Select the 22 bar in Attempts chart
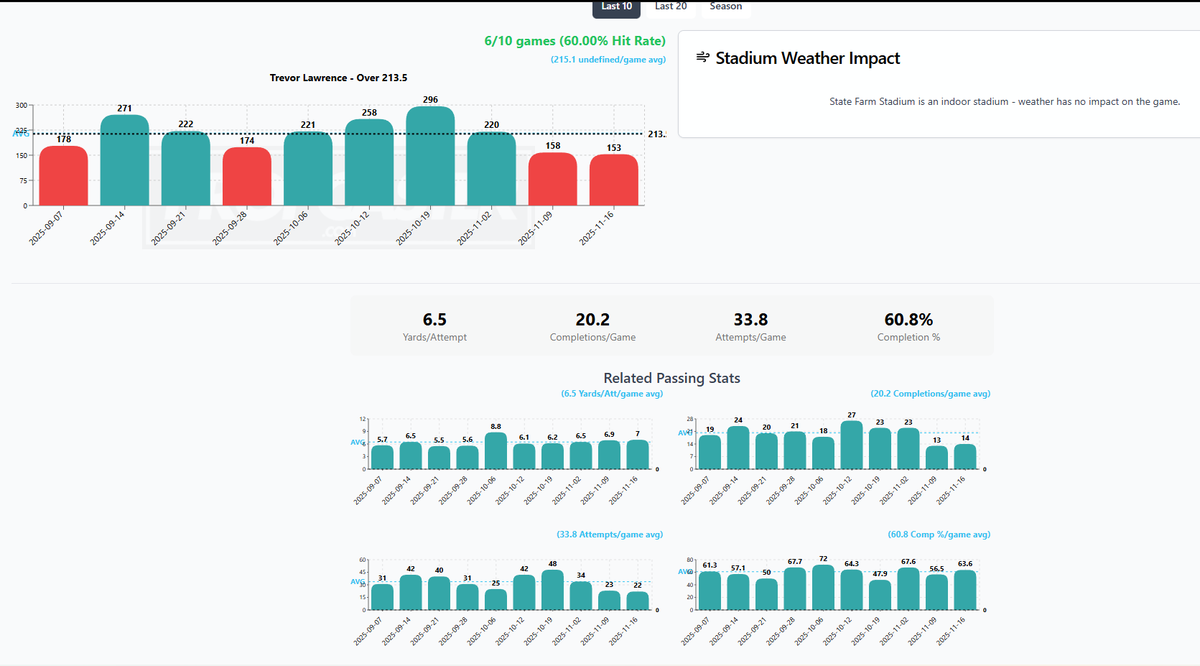Image resolution: width=1200 pixels, height=666 pixels. coord(637,601)
